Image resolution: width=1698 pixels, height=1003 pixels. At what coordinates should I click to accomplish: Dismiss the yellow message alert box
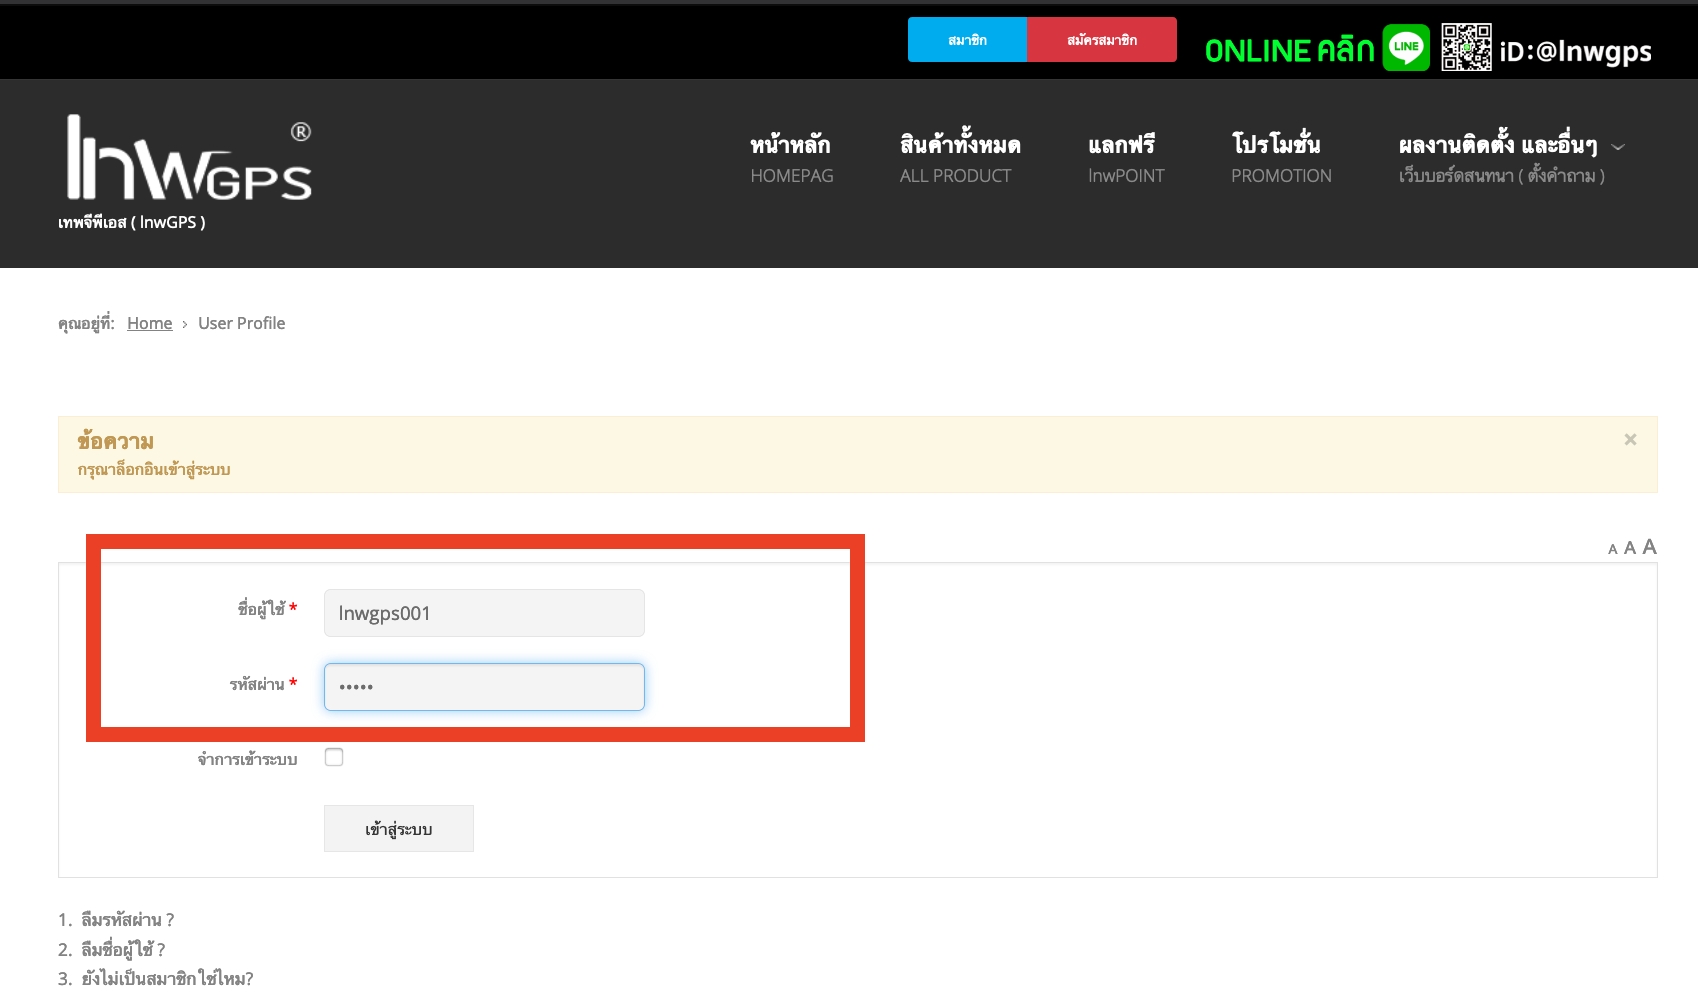[1630, 440]
